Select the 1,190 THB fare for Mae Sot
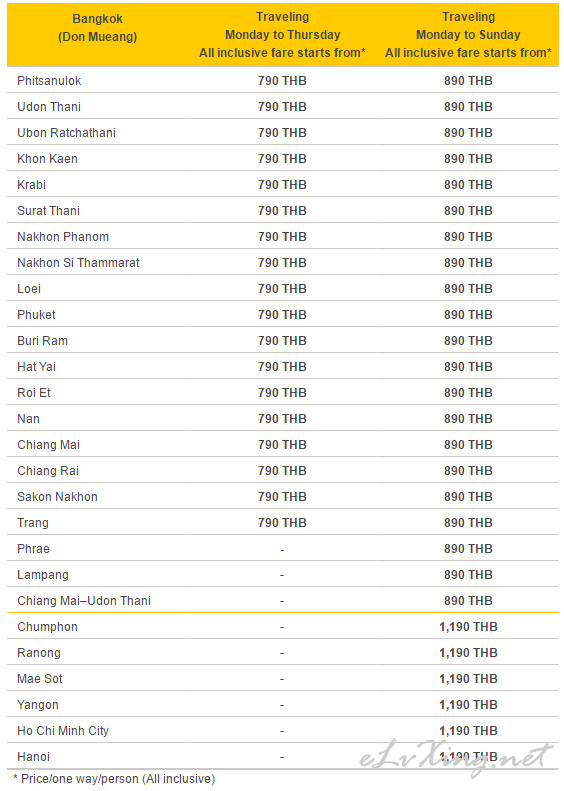The image size is (564, 791). [x=469, y=679]
